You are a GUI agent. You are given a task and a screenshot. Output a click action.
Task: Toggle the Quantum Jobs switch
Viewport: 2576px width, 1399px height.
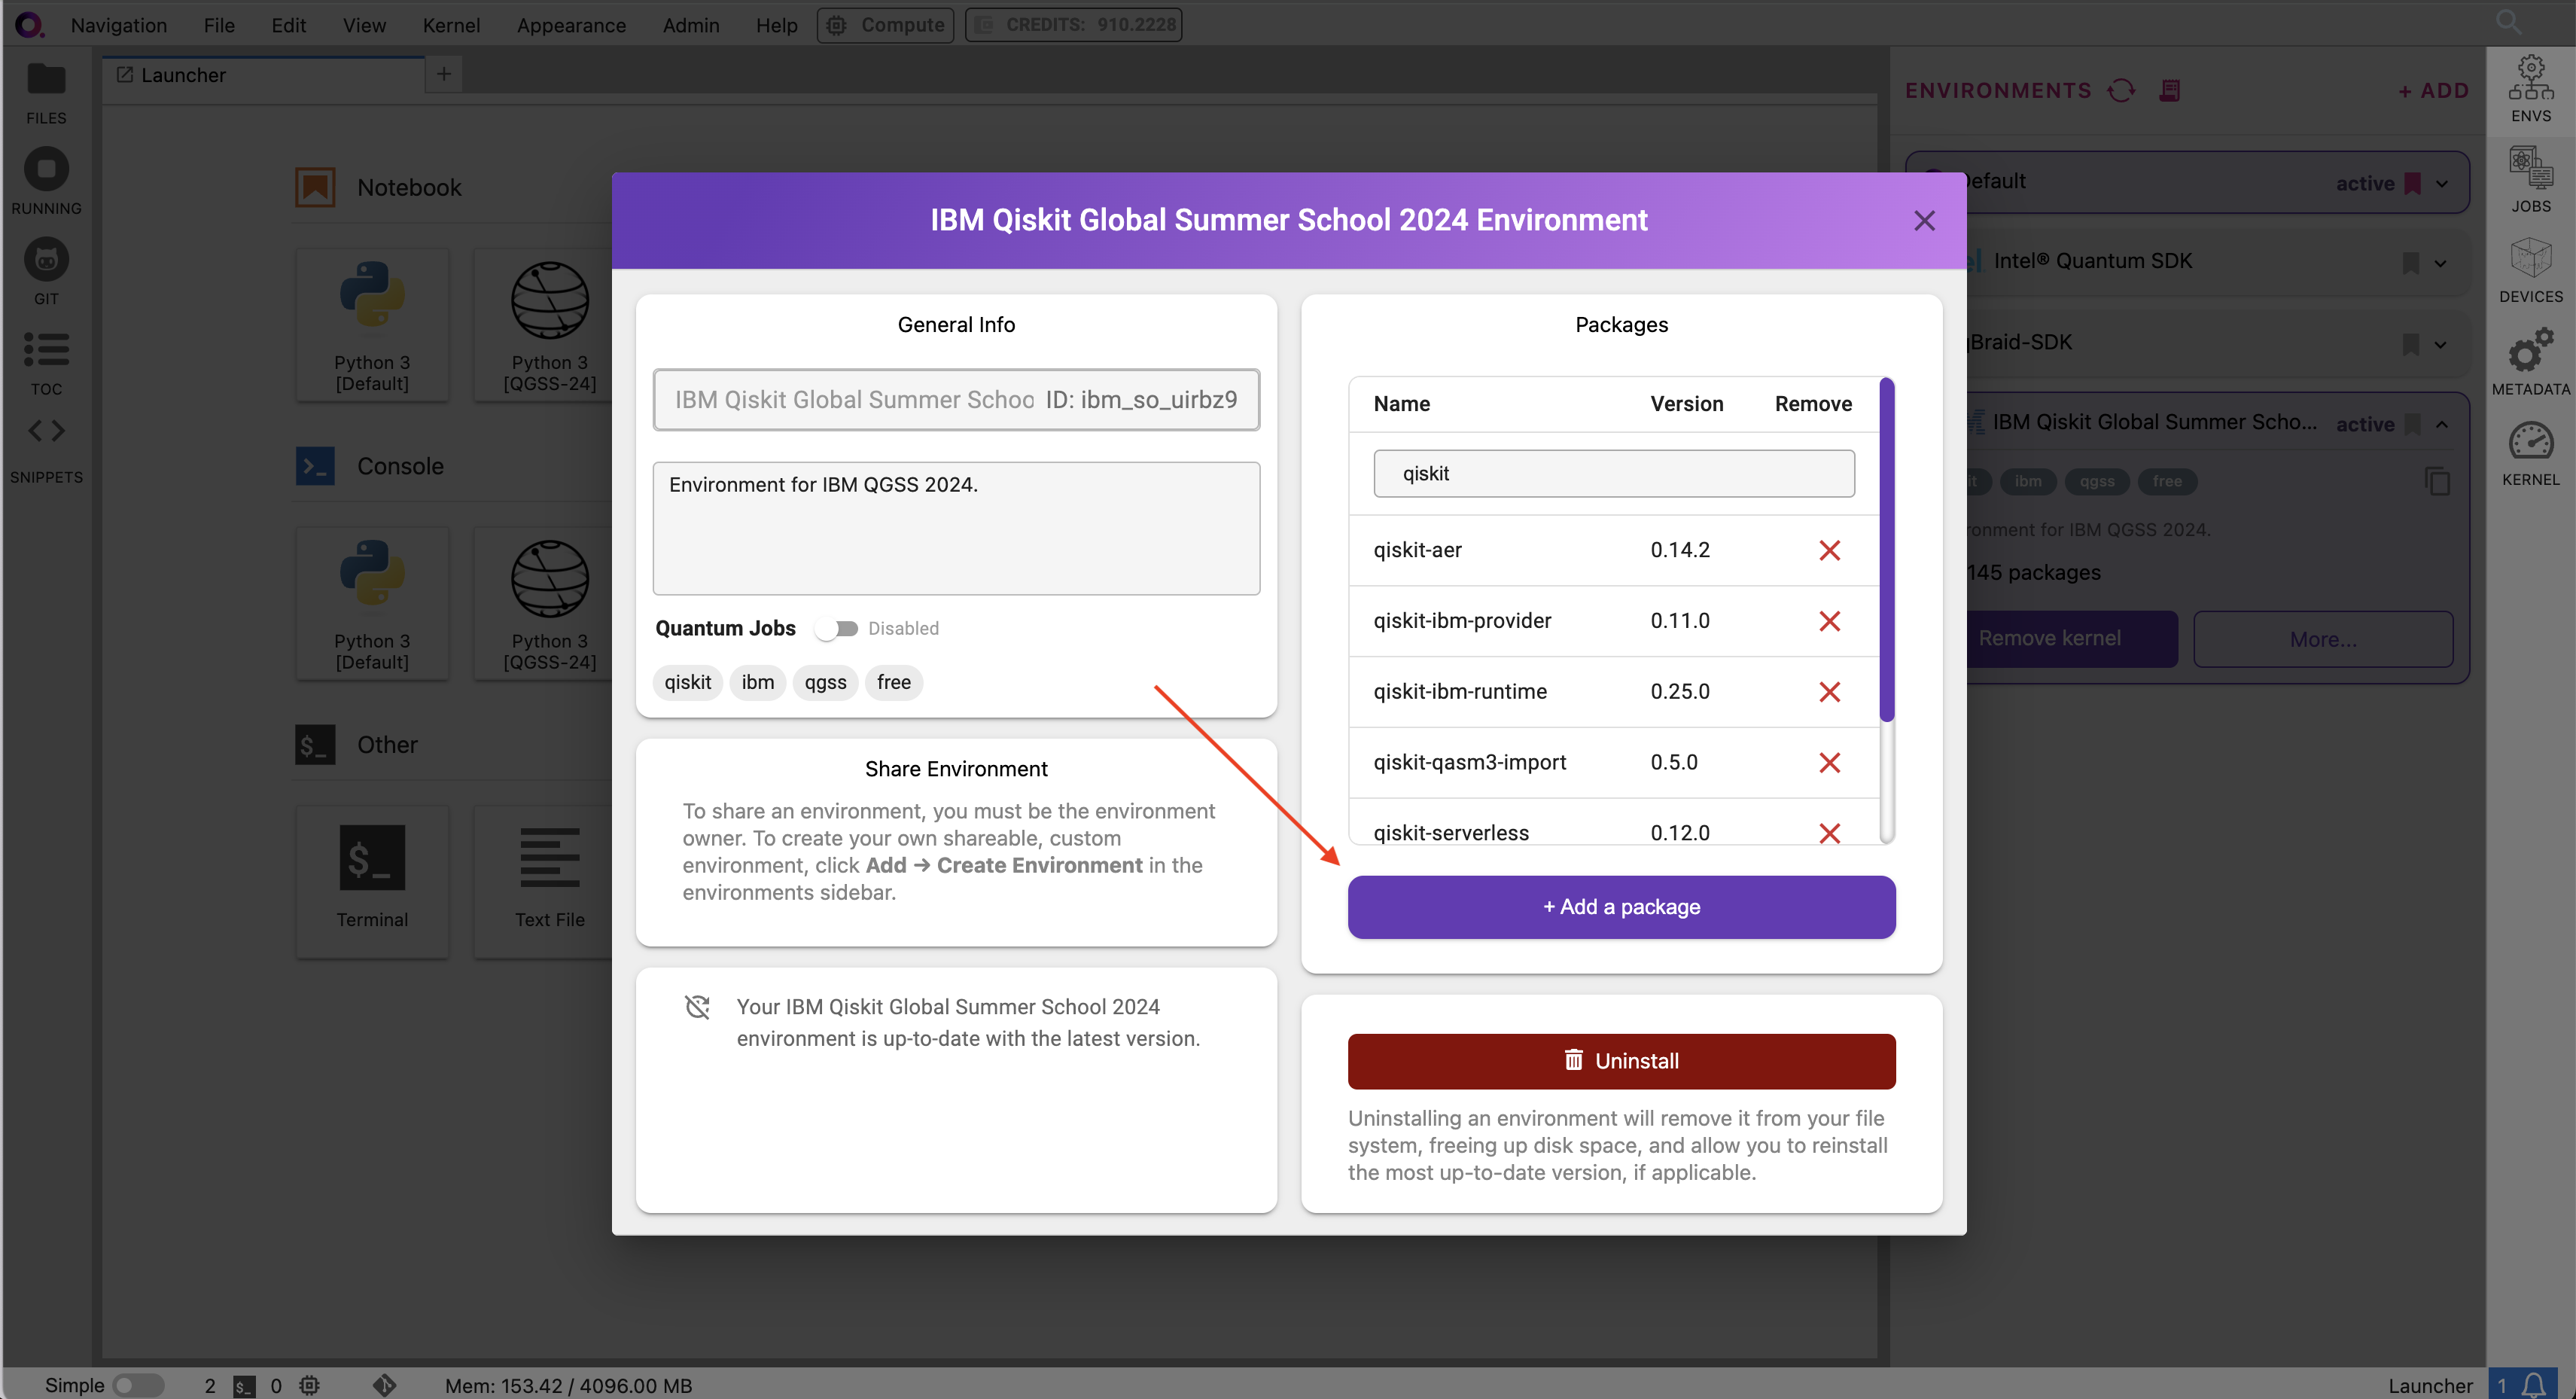click(836, 628)
